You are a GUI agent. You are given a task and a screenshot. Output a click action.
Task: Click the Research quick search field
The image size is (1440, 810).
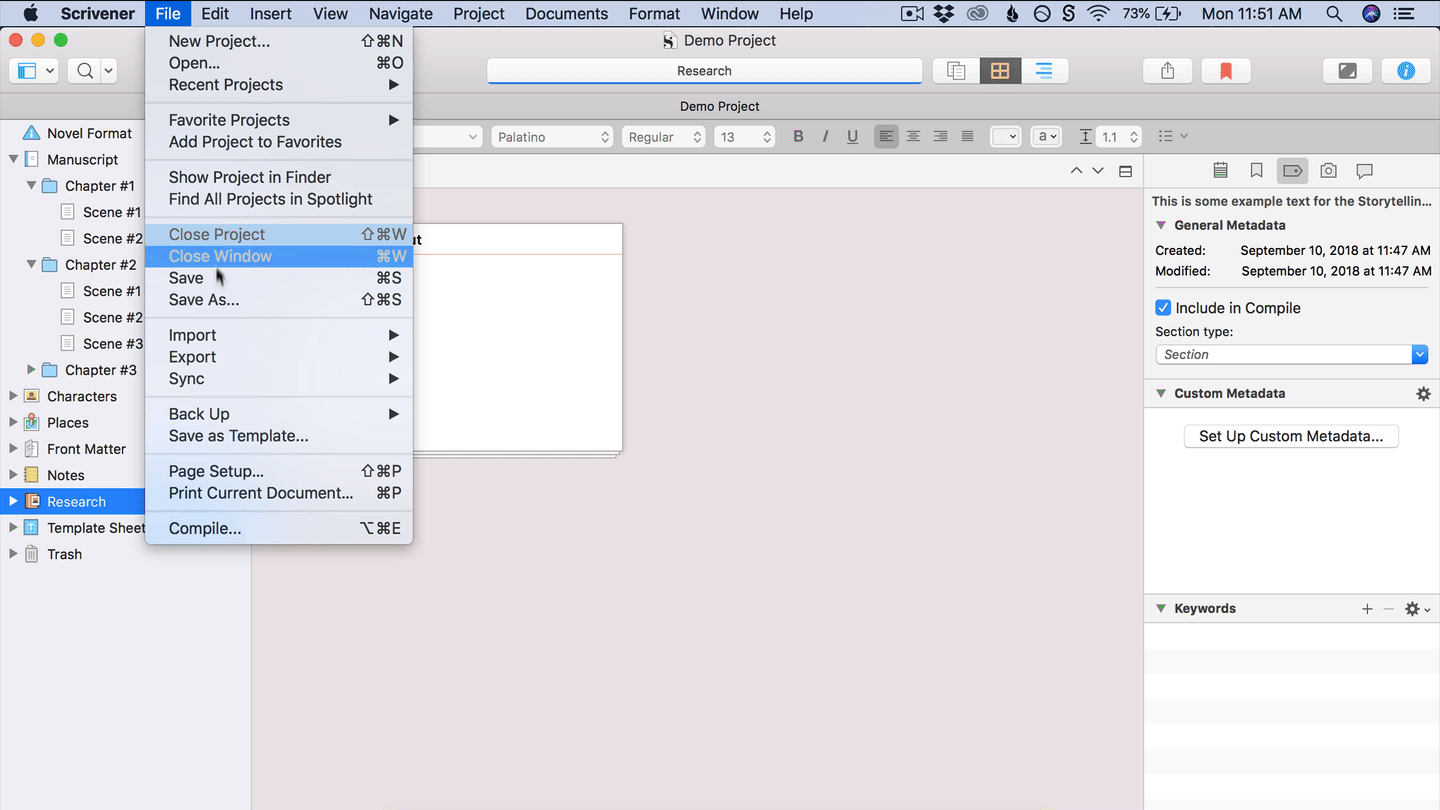pos(704,71)
